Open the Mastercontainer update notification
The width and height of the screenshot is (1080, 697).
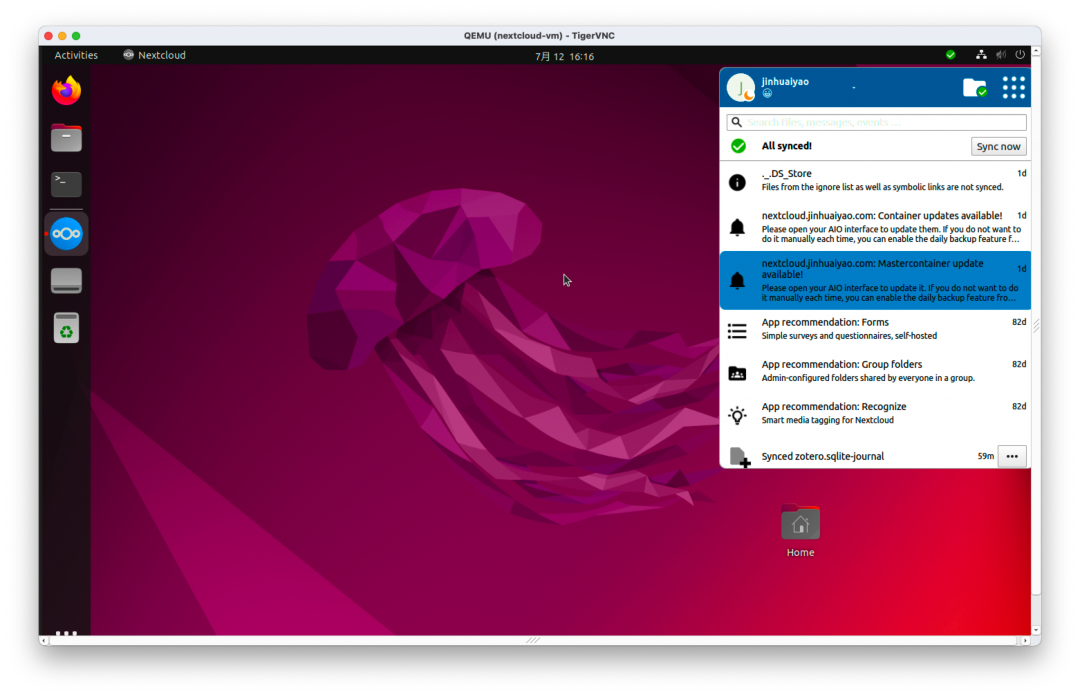(x=880, y=281)
